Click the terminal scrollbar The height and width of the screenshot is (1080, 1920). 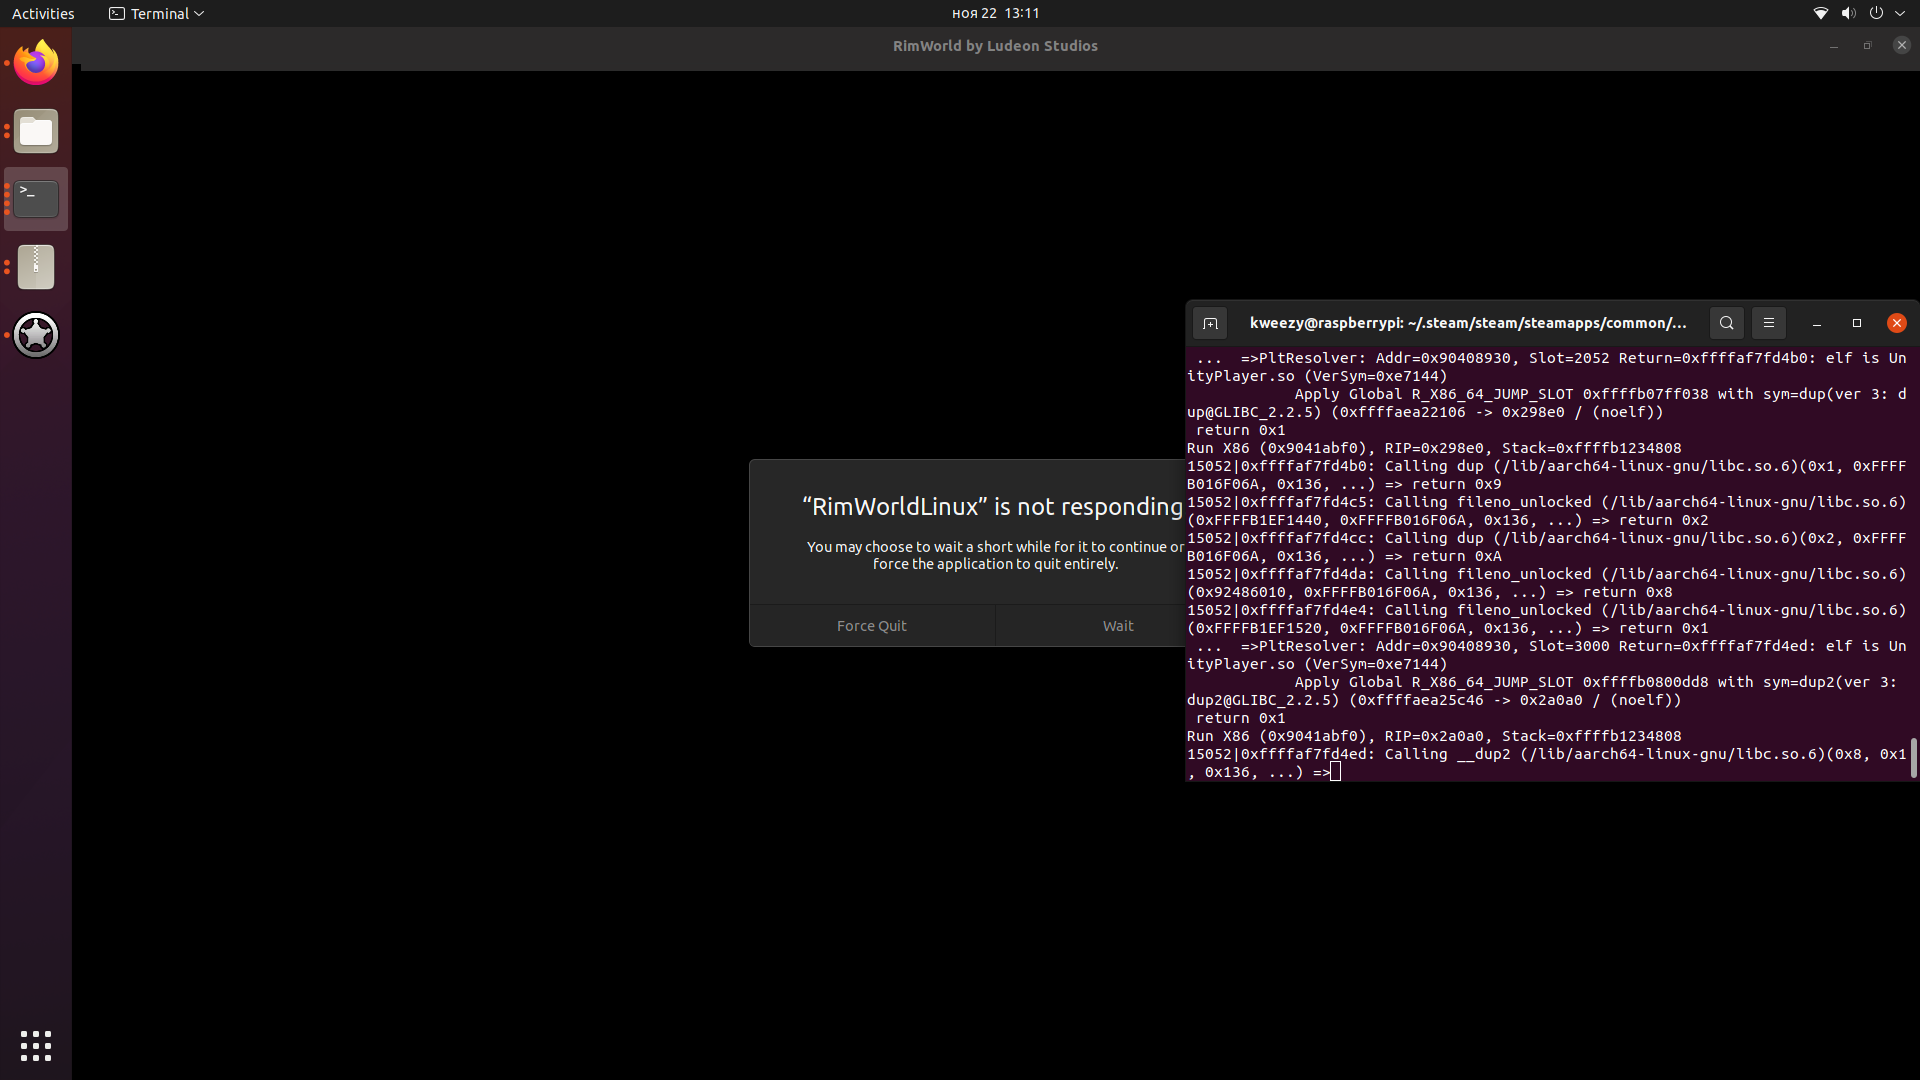(x=1913, y=757)
